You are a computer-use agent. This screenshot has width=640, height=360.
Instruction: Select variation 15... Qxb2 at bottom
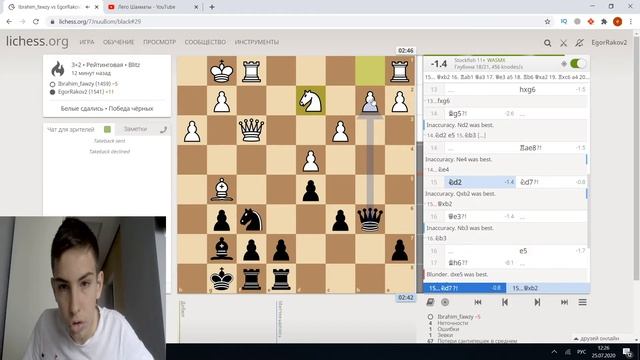coord(549,288)
